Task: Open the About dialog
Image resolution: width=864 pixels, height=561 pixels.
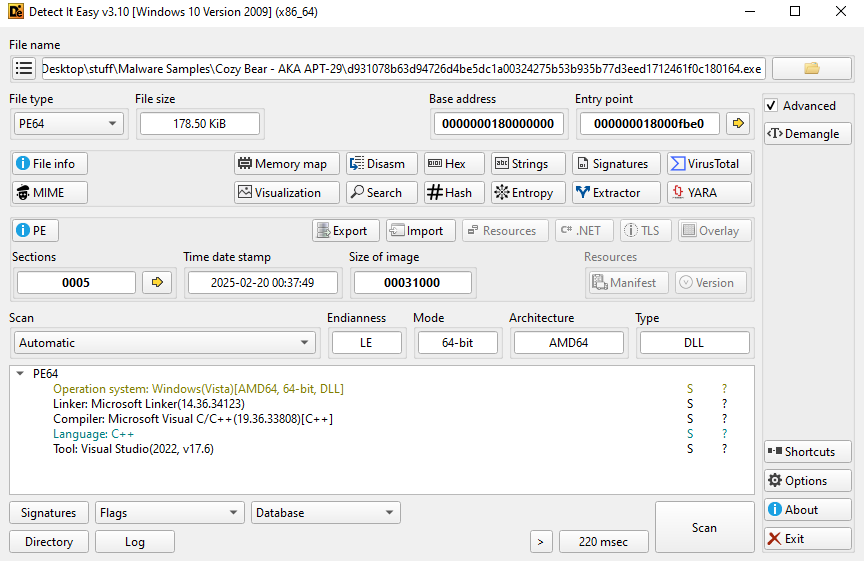Action: [807, 509]
